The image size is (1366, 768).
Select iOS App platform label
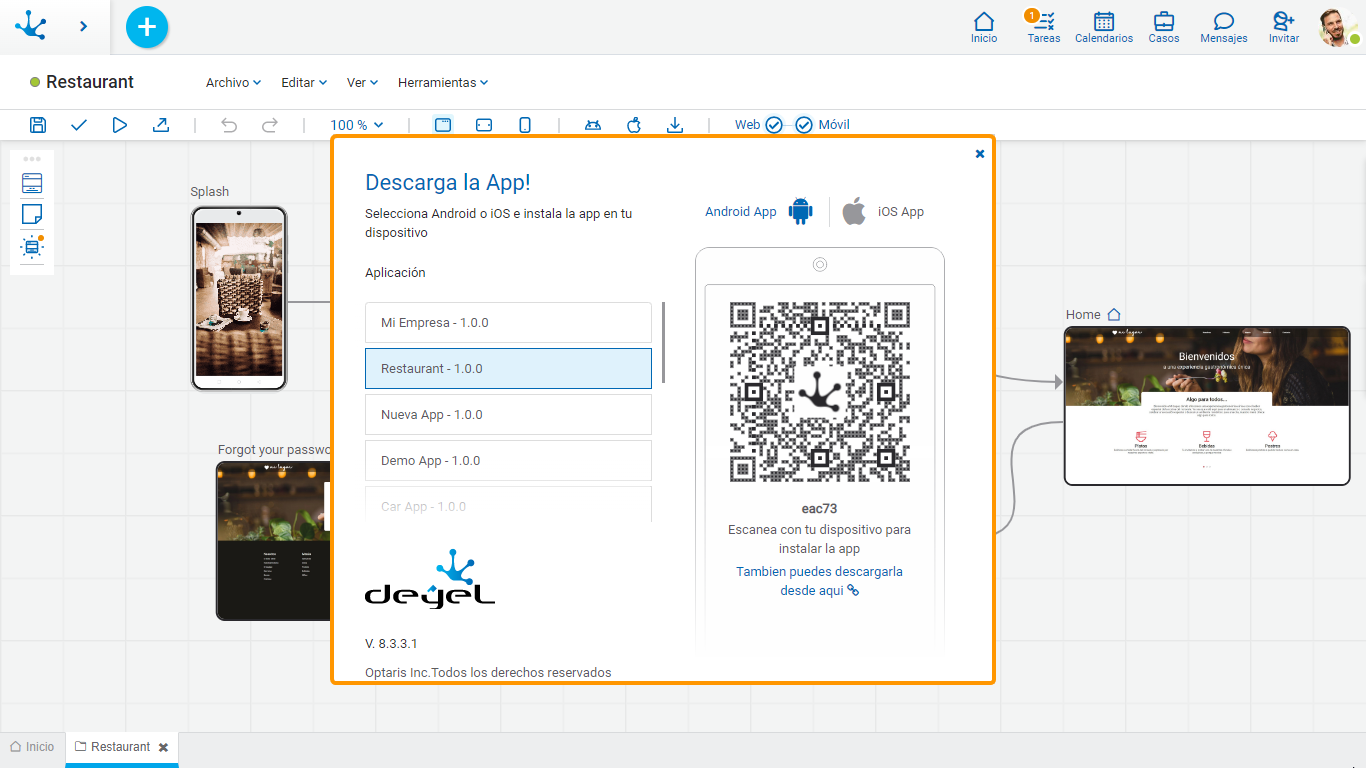pos(901,212)
